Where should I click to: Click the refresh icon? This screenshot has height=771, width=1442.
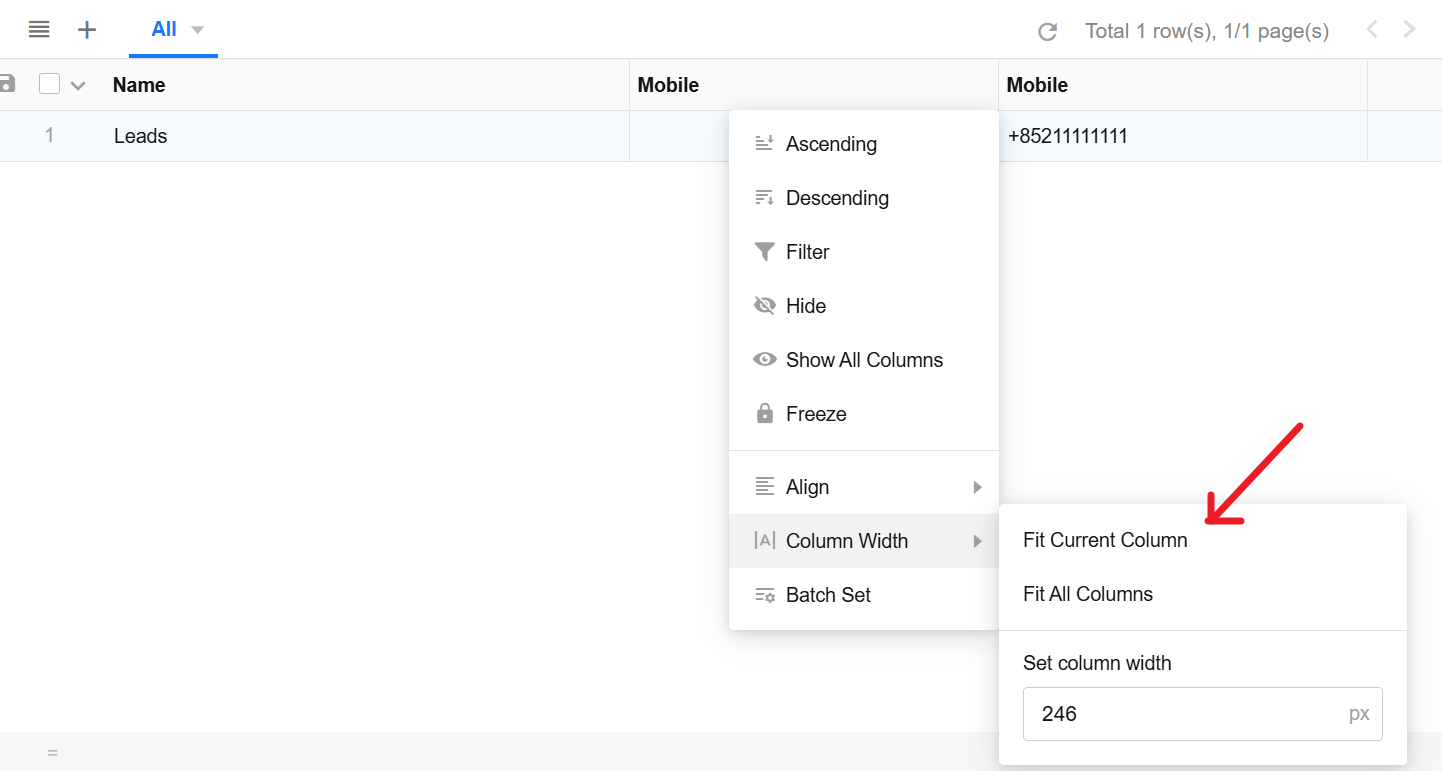pyautogui.click(x=1047, y=32)
